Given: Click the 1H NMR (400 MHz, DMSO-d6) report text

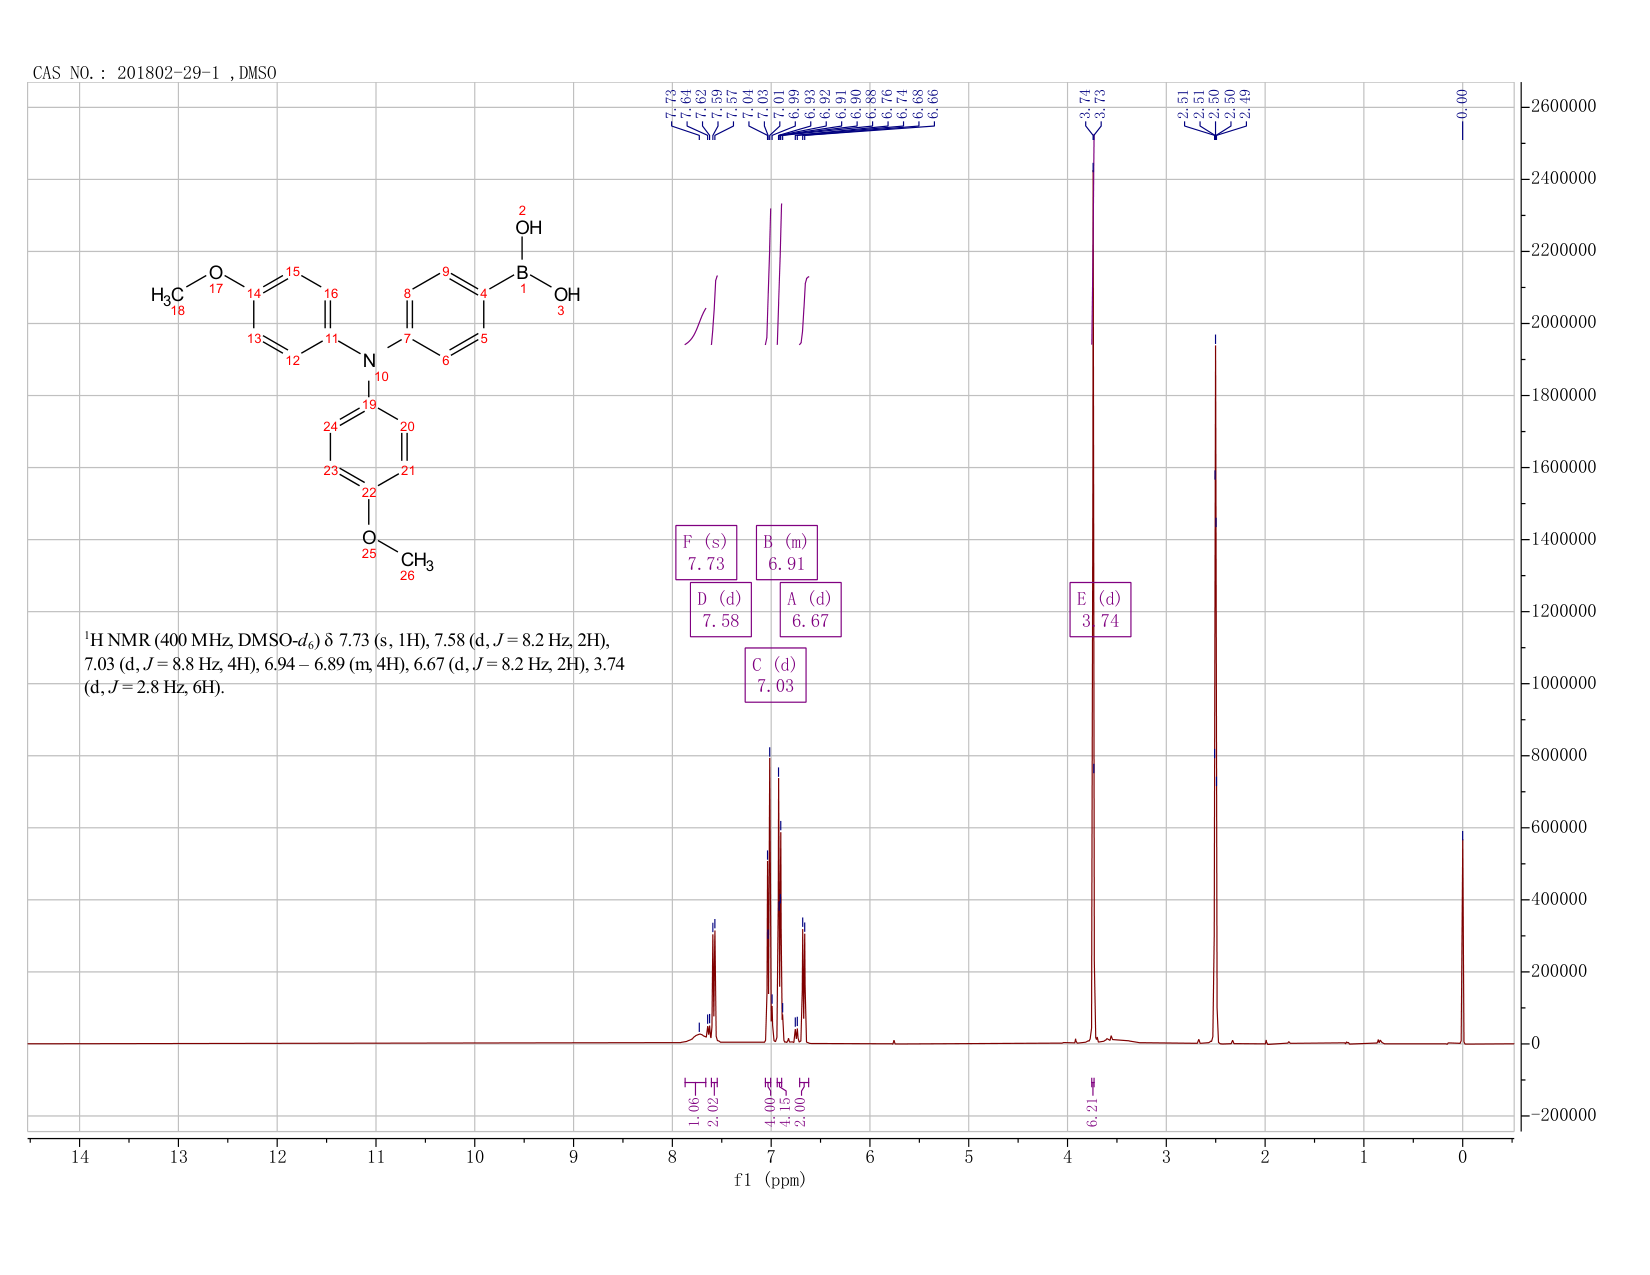Looking at the screenshot, I should [x=355, y=664].
